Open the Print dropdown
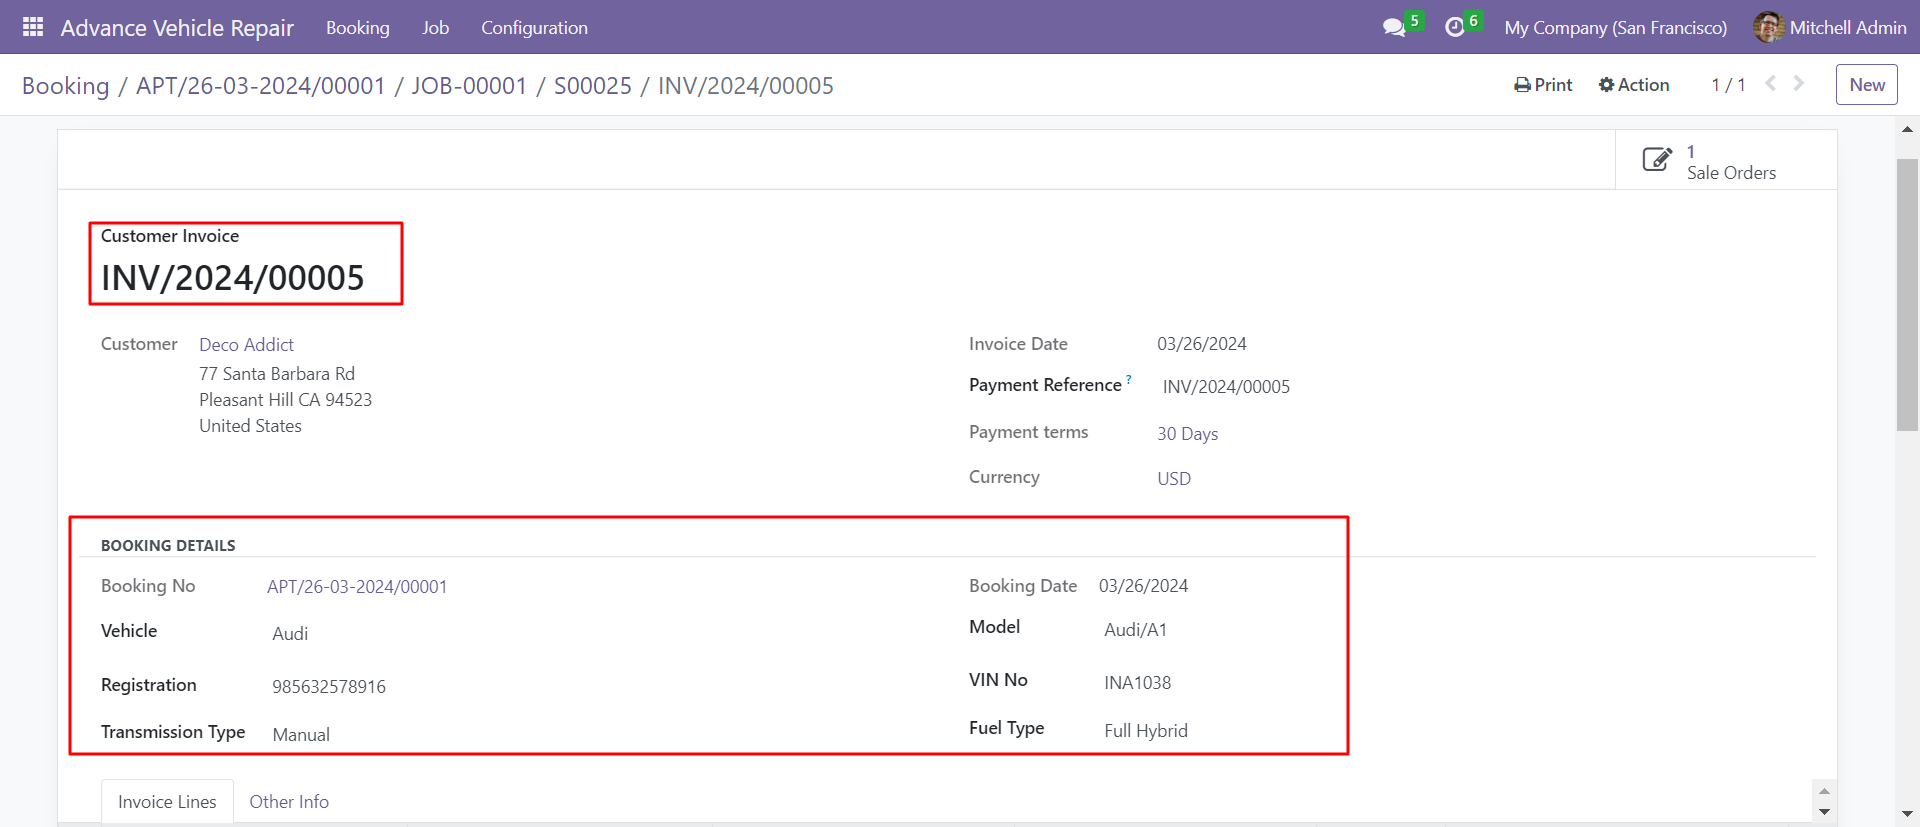Screen dimensions: 1920x827 (1543, 85)
